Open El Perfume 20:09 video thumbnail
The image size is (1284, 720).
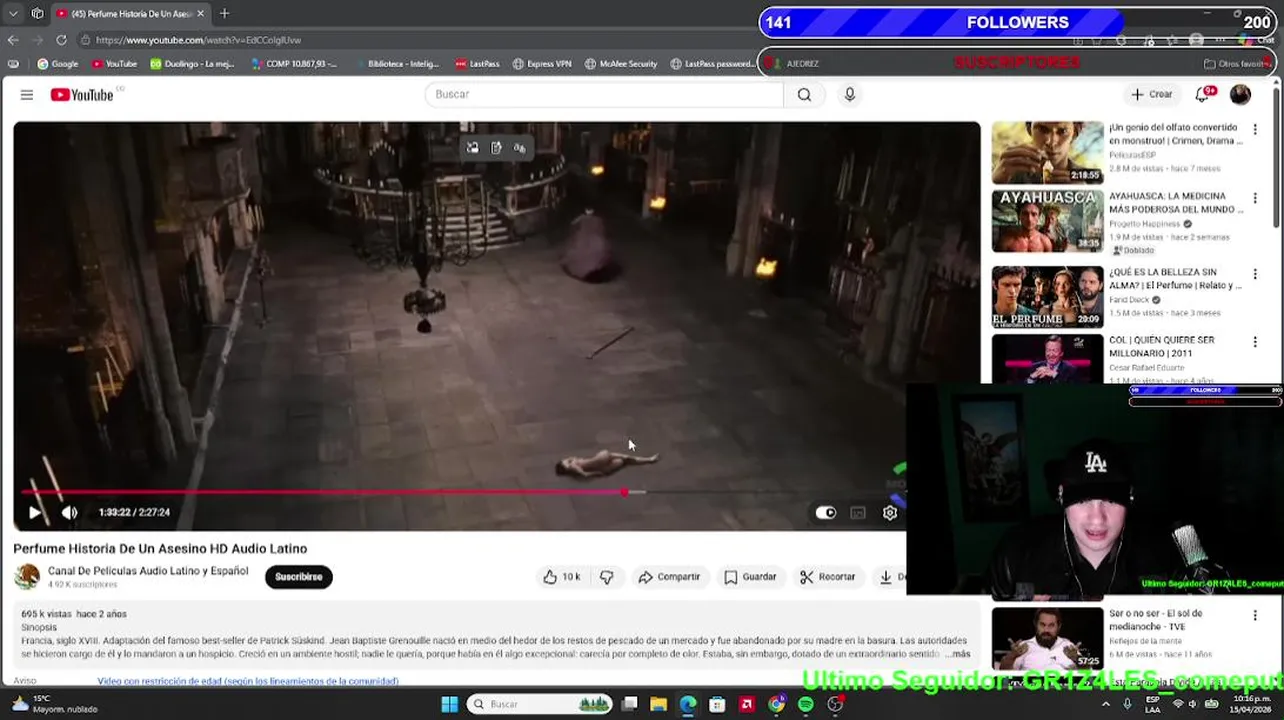tap(1047, 297)
